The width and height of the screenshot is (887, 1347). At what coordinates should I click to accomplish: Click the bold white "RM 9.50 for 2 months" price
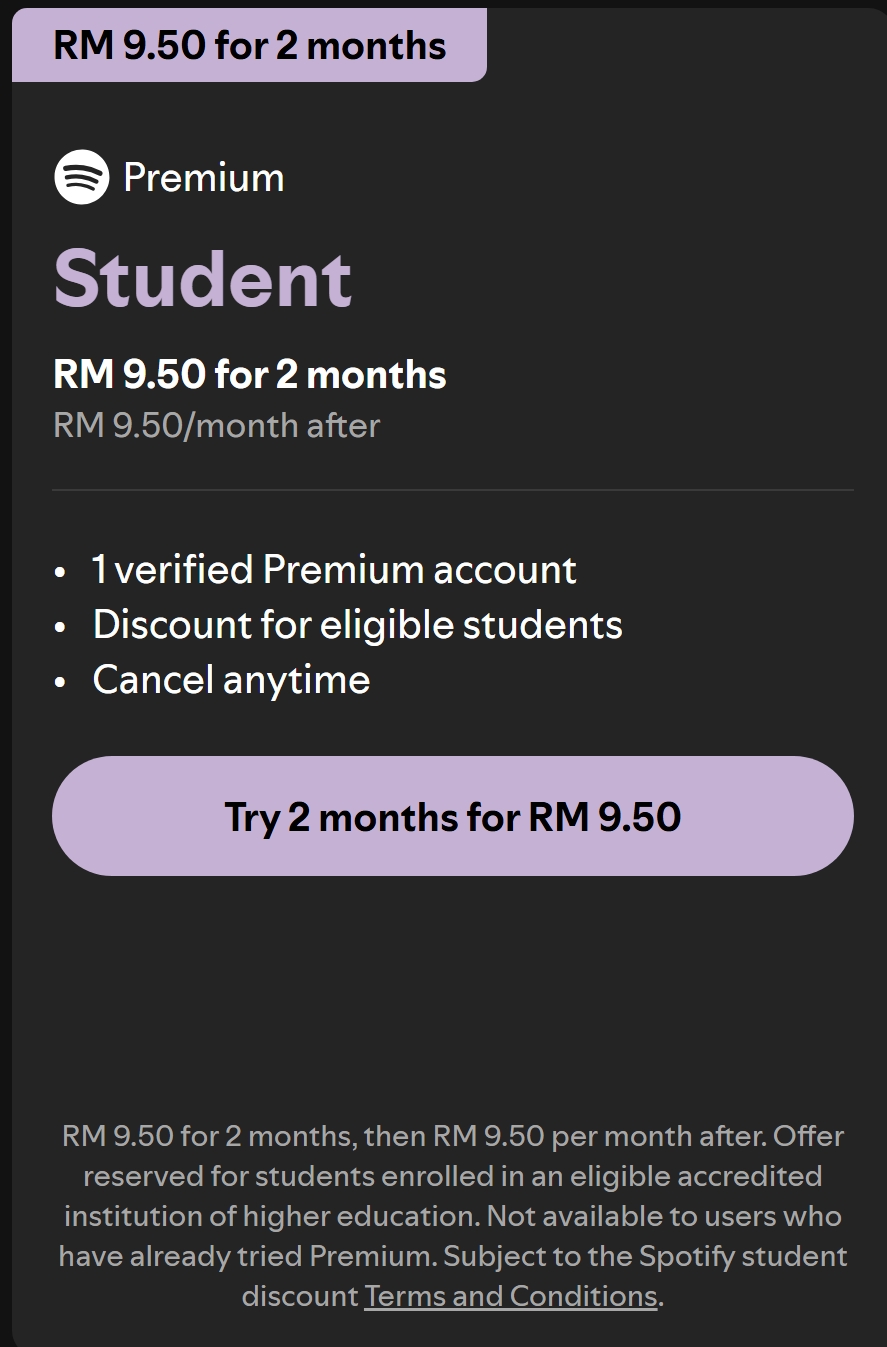(x=249, y=375)
